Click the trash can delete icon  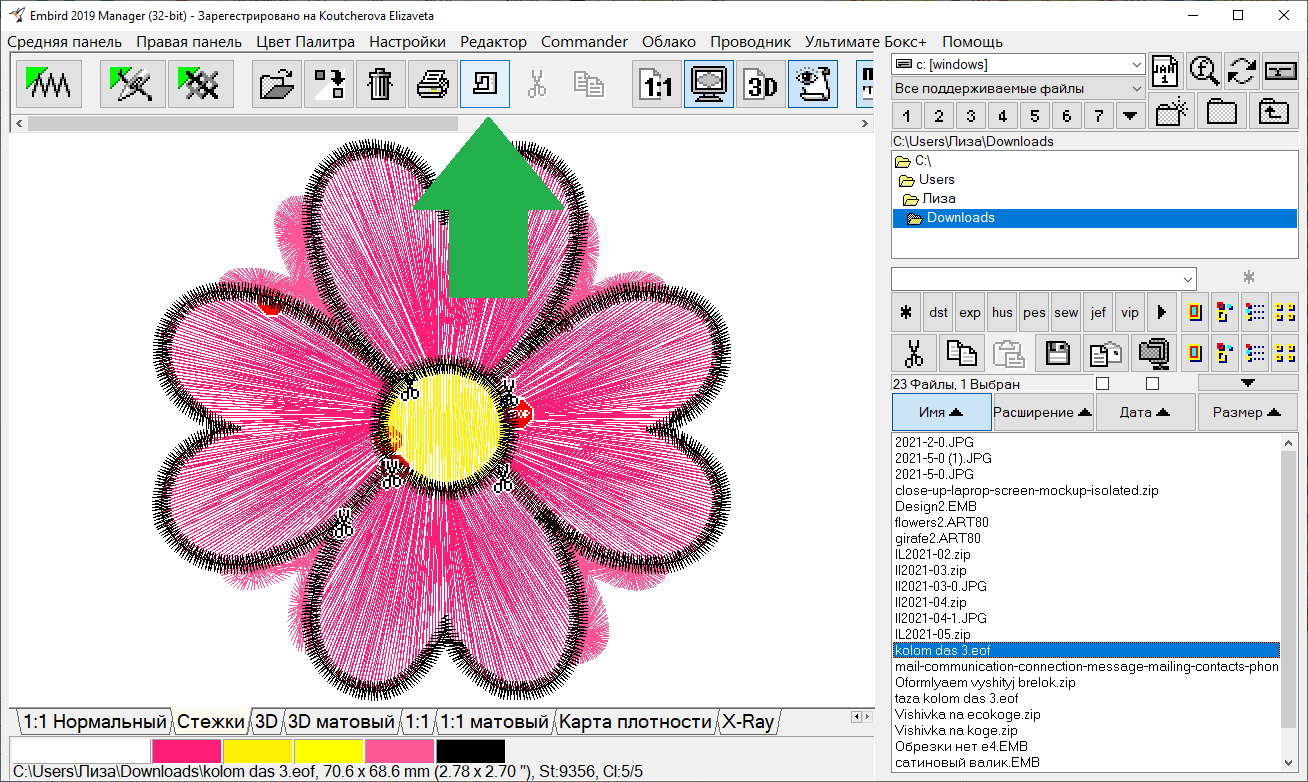coord(380,85)
